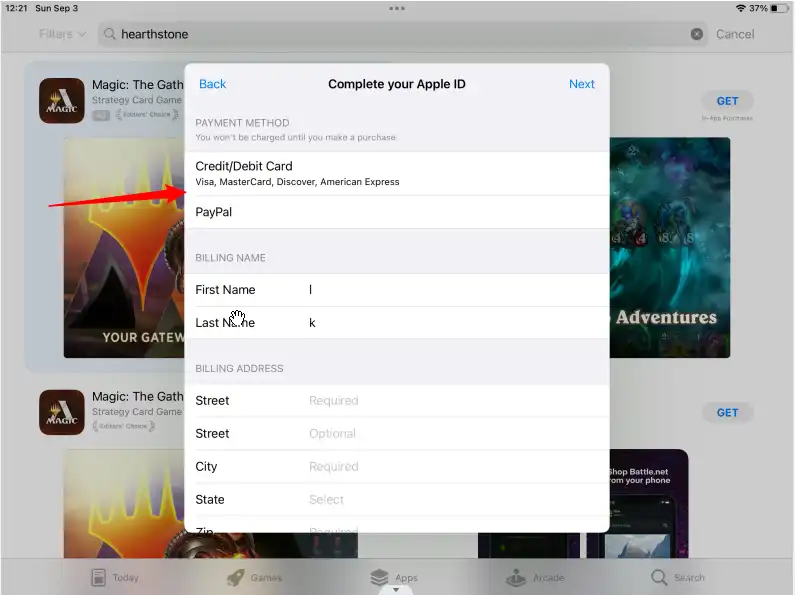Screen dimensions: 795x595
Task: Tap the Search magnifier icon in tab bar
Action: [x=659, y=577]
